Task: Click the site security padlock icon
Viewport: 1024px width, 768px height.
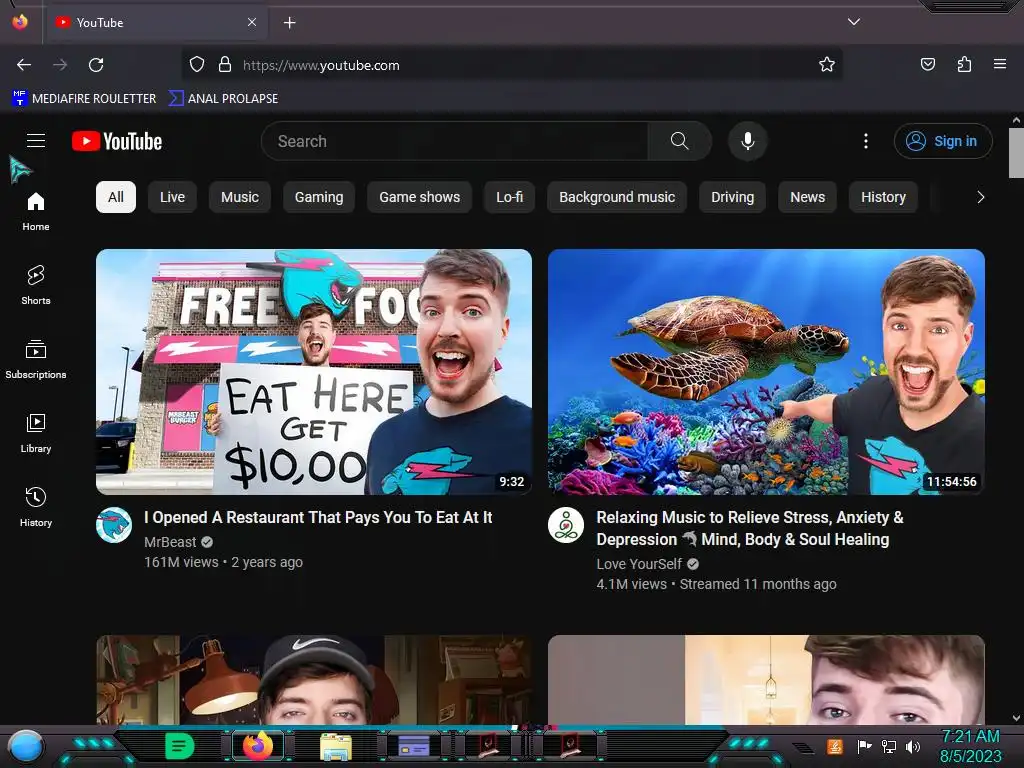Action: point(225,65)
